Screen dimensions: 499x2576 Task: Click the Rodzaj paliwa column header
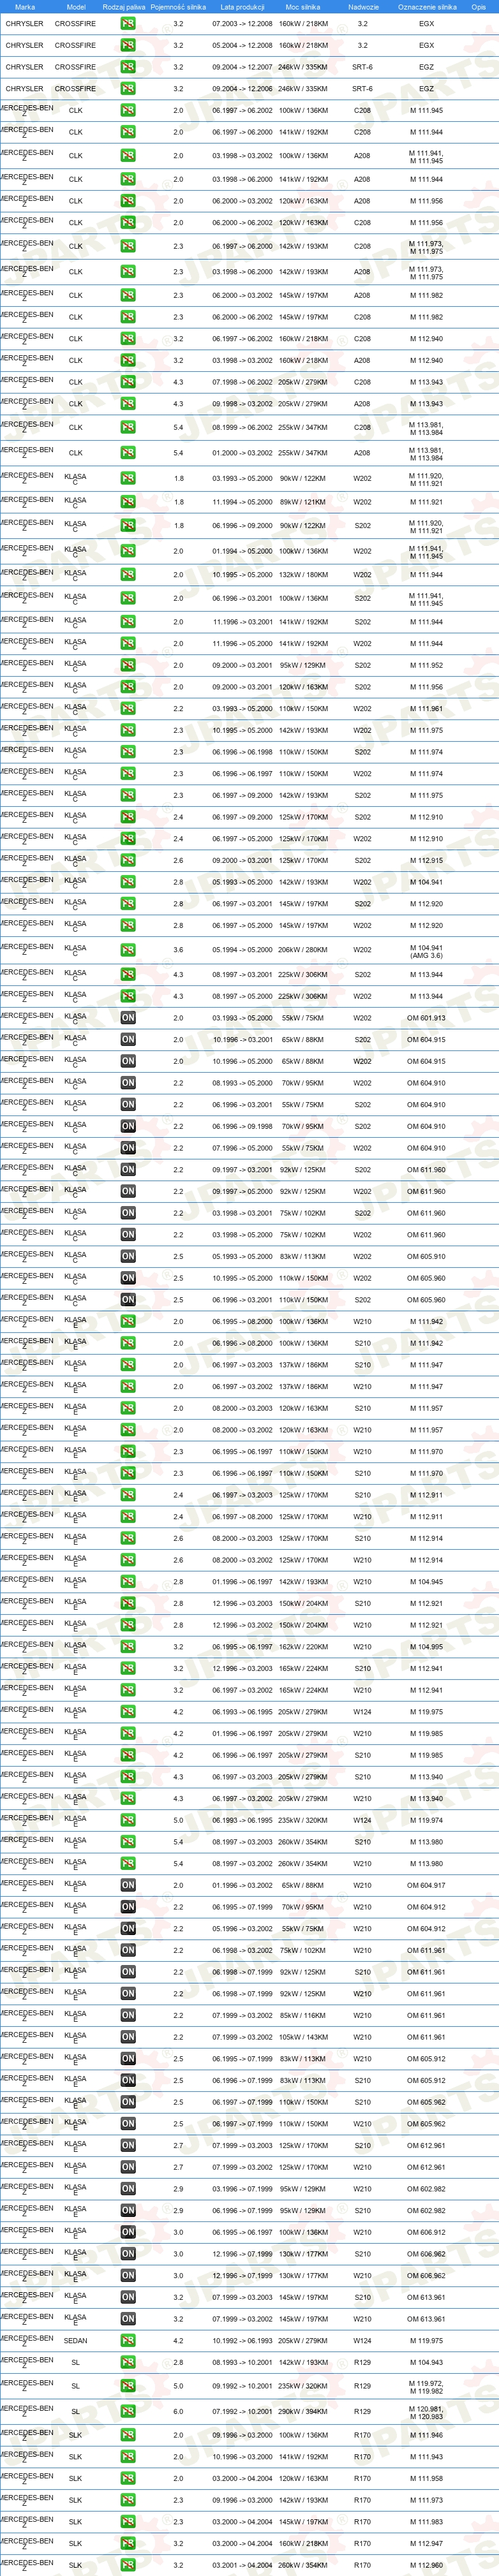(x=124, y=7)
